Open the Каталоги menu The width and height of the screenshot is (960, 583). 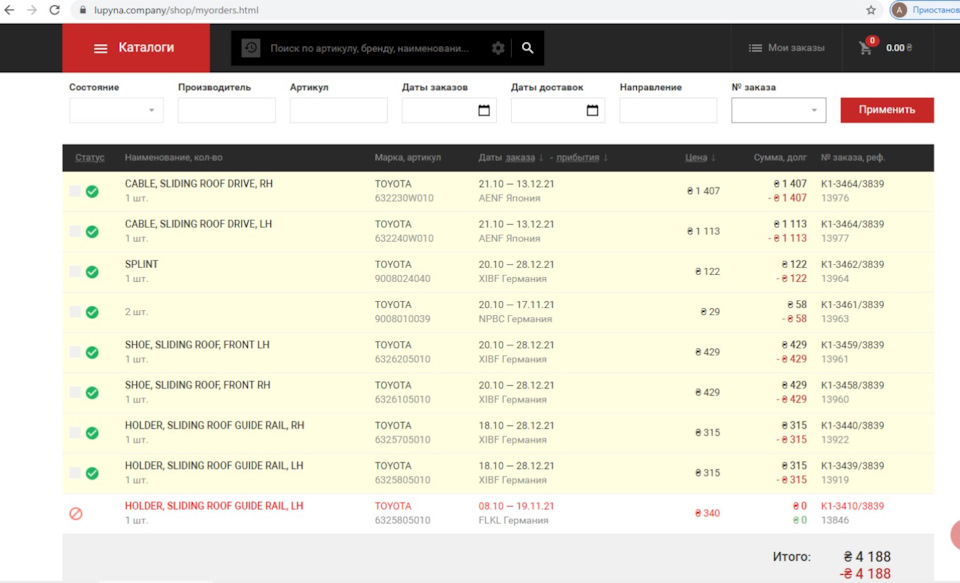(x=136, y=48)
